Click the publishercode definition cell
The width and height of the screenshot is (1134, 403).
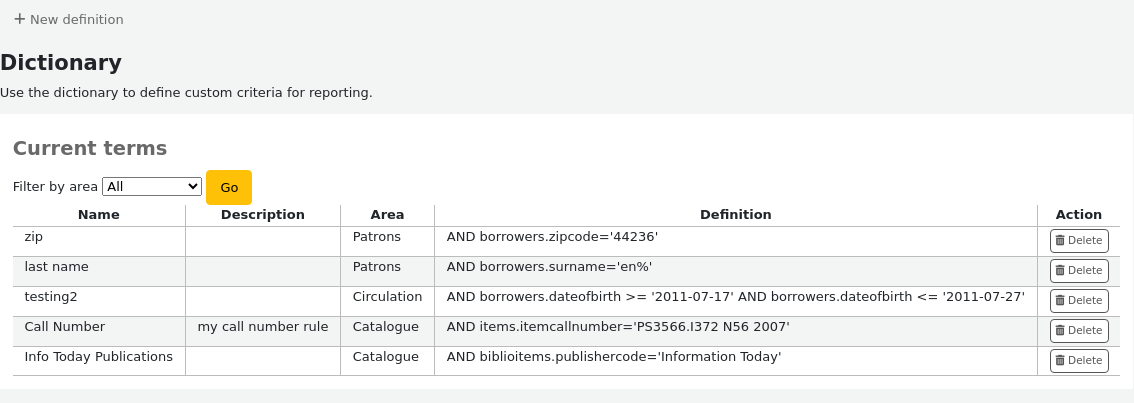coord(613,357)
